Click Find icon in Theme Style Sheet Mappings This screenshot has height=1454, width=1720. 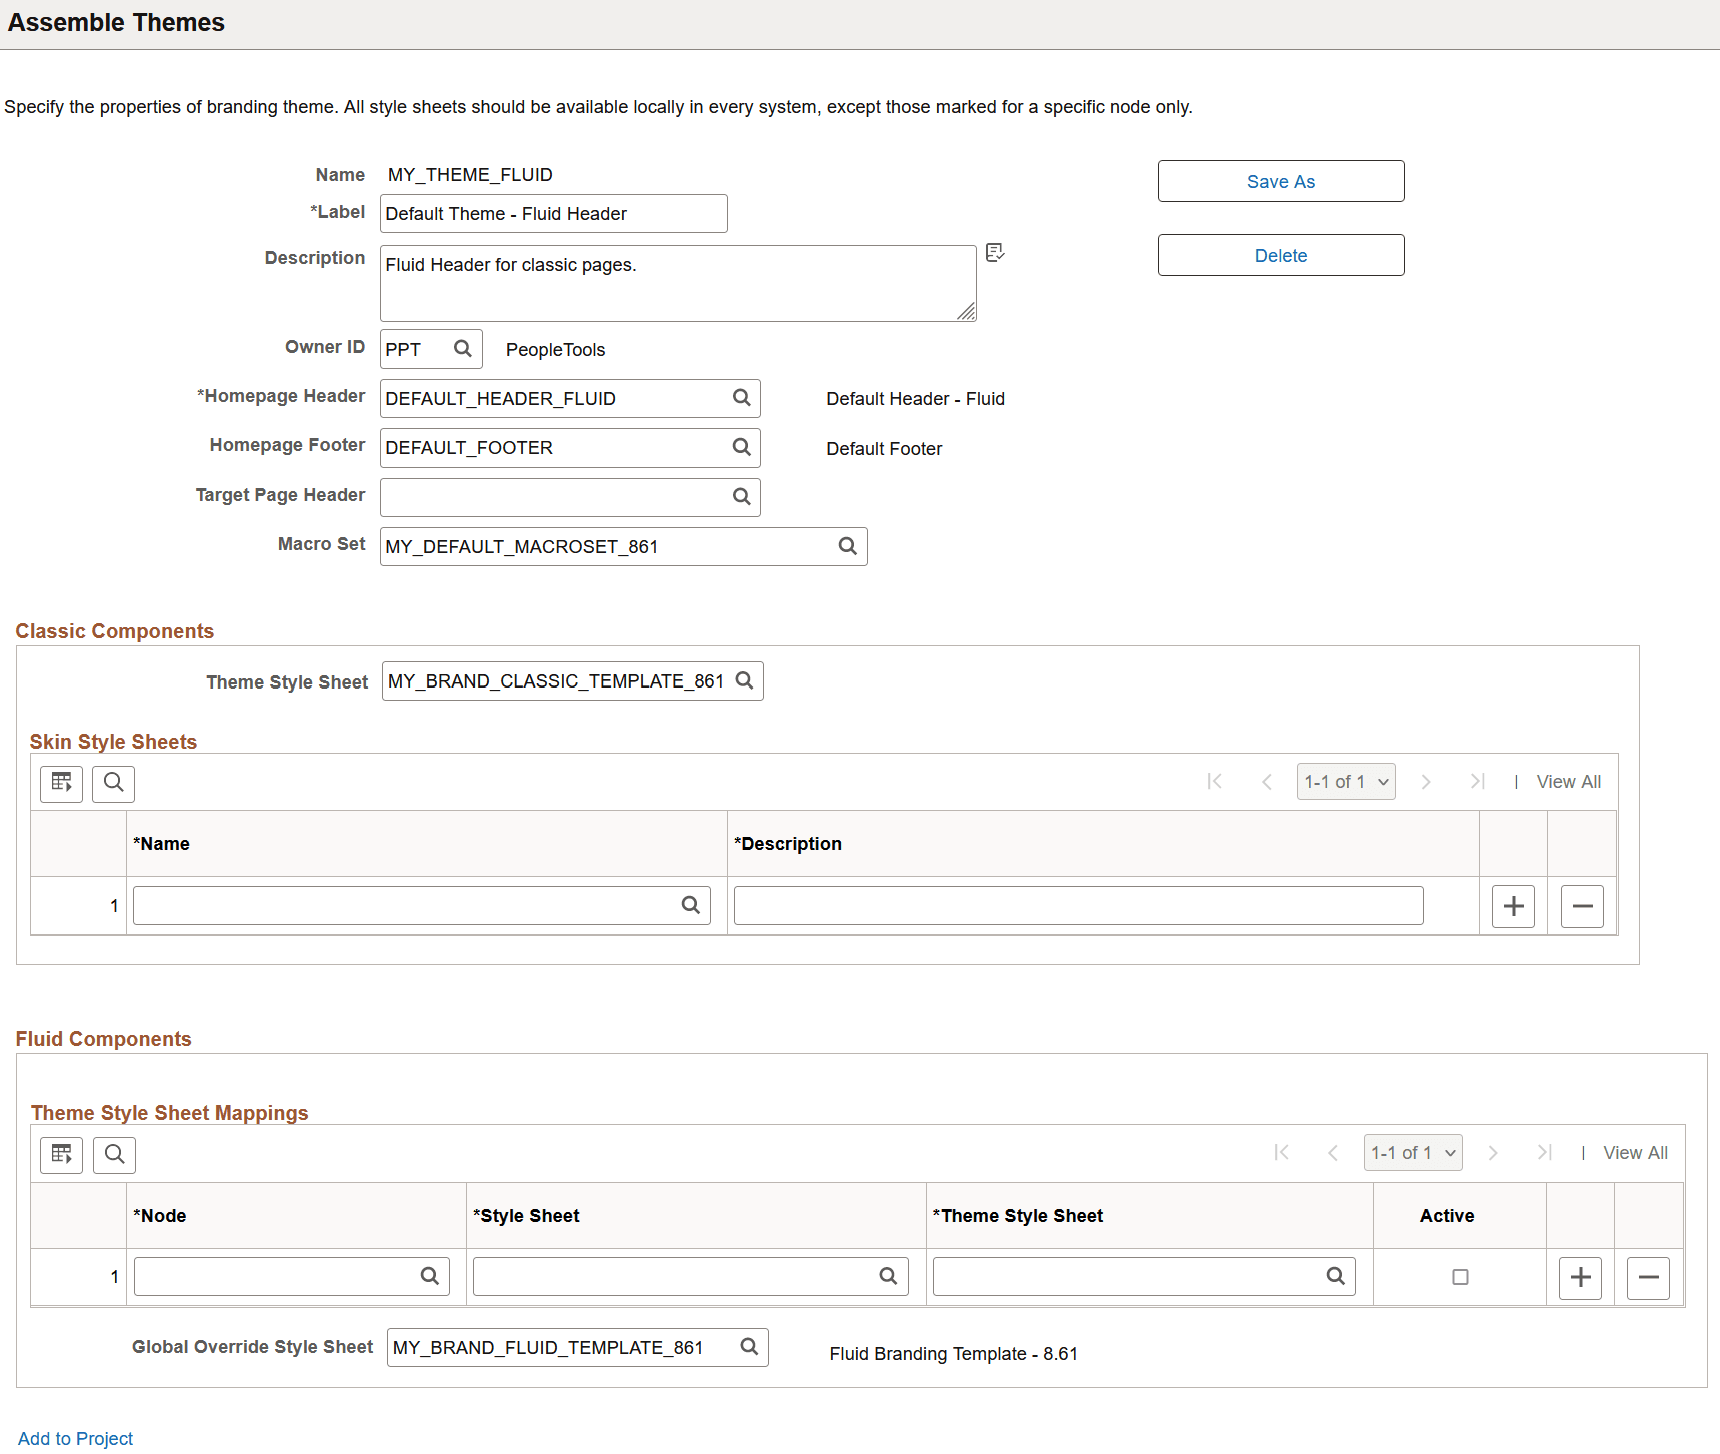[x=115, y=1155]
